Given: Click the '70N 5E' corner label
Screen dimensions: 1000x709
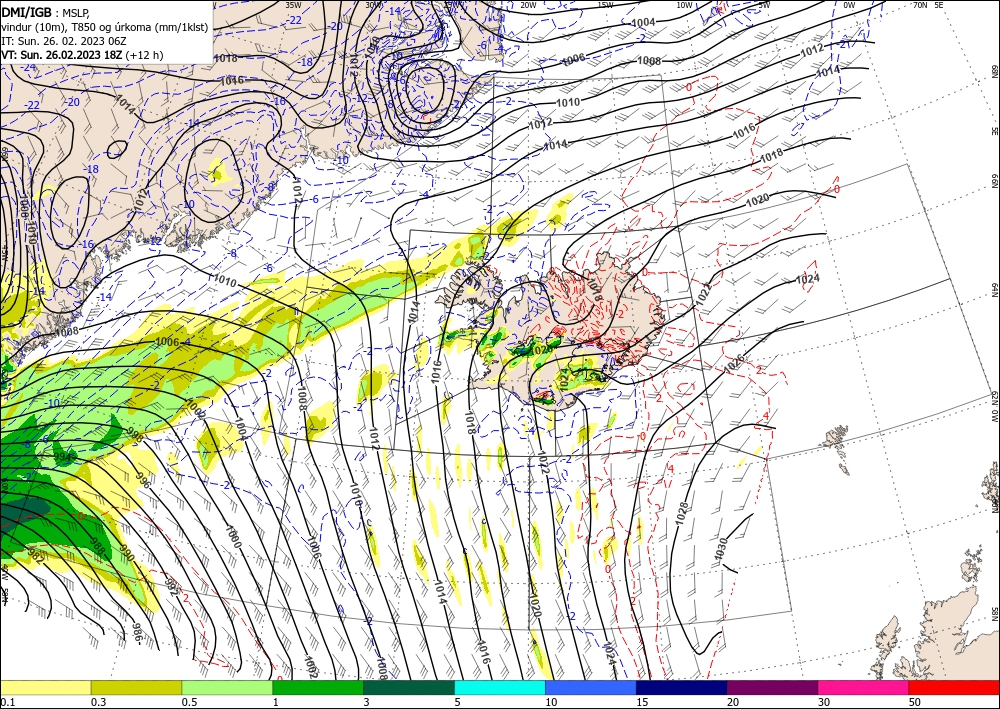Looking at the screenshot, I should point(928,5).
